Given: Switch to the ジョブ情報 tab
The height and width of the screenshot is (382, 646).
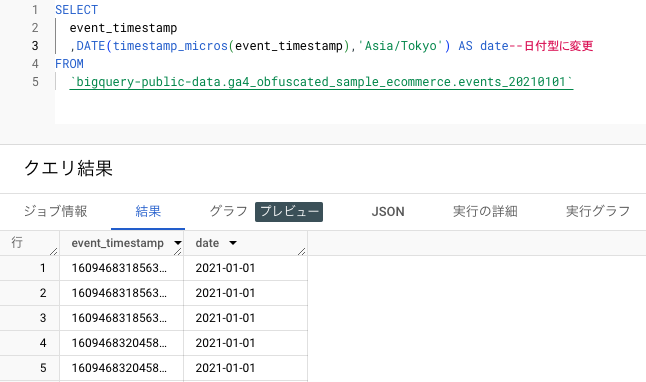Looking at the screenshot, I should (55, 211).
